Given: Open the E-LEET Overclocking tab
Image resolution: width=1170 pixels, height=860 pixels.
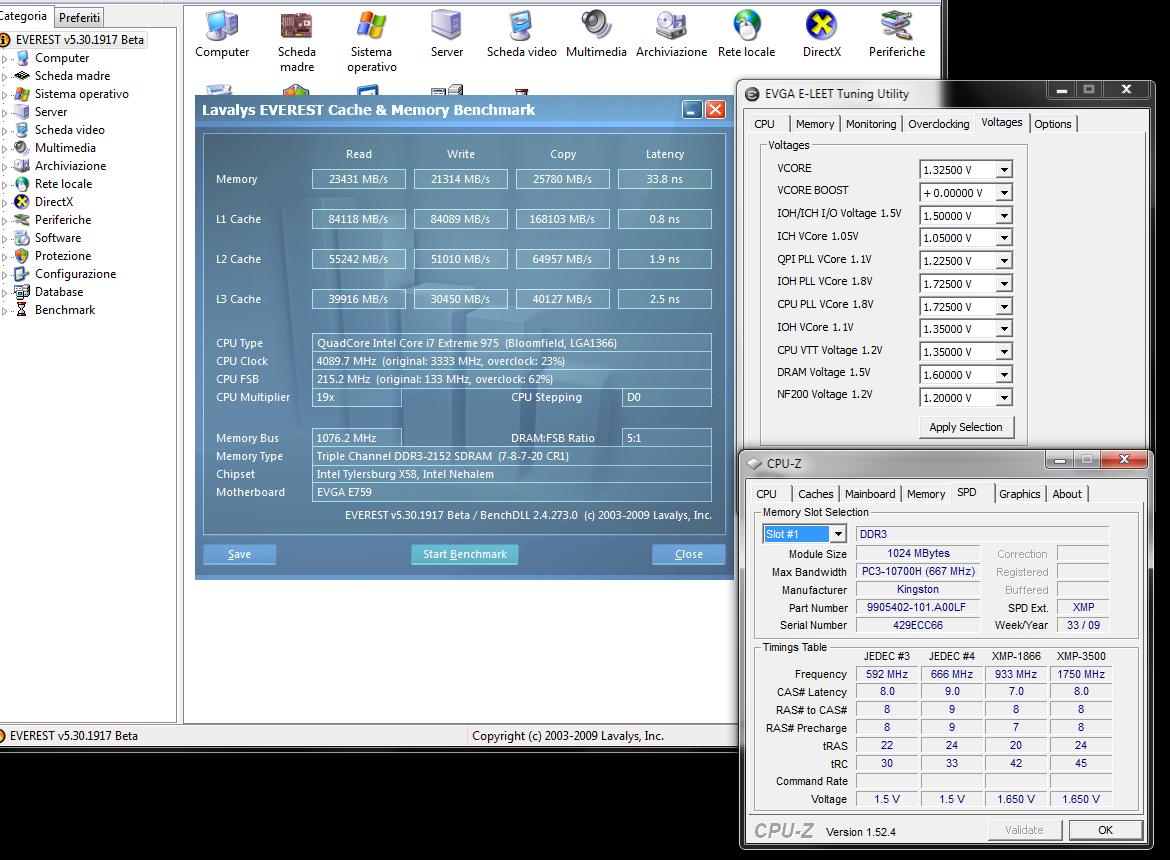Looking at the screenshot, I should 938,125.
